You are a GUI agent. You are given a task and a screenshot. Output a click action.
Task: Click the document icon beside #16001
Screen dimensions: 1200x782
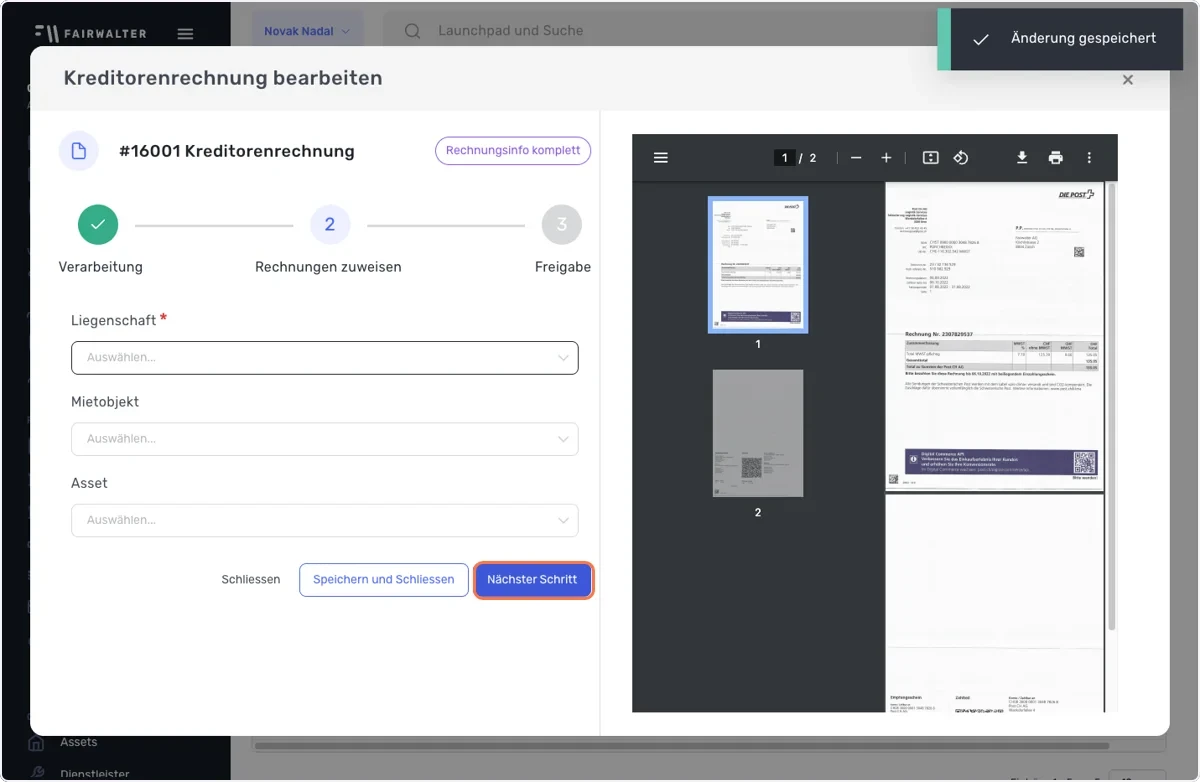(x=78, y=151)
